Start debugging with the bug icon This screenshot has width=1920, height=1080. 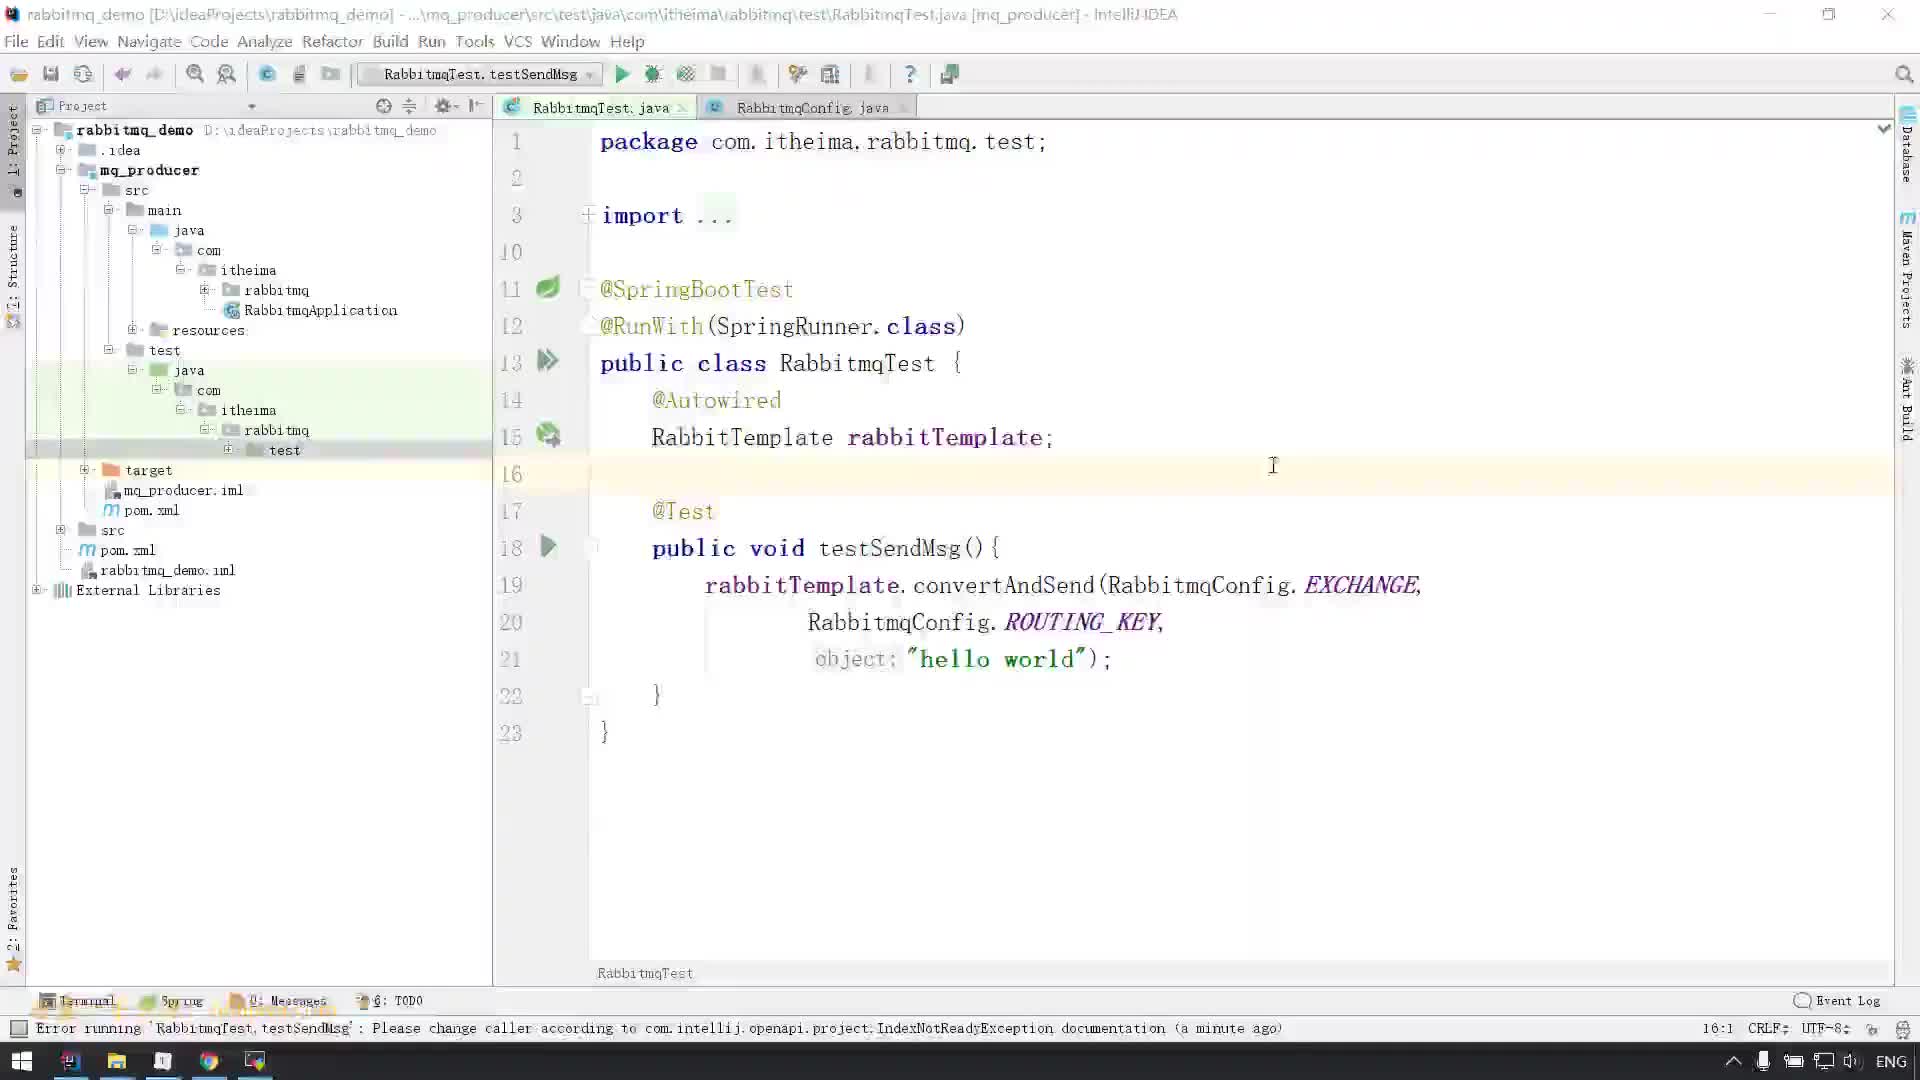point(653,74)
